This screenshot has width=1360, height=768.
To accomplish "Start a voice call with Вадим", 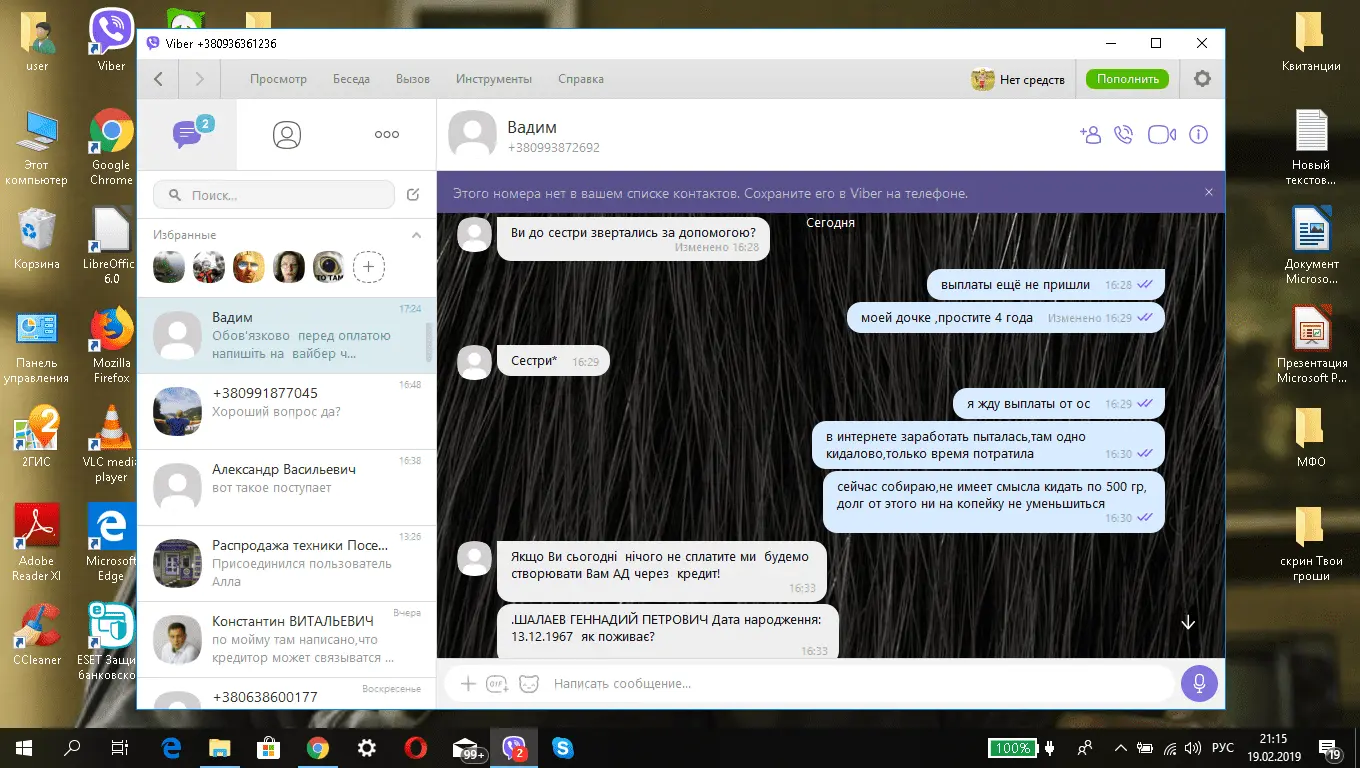I will coord(1124,135).
